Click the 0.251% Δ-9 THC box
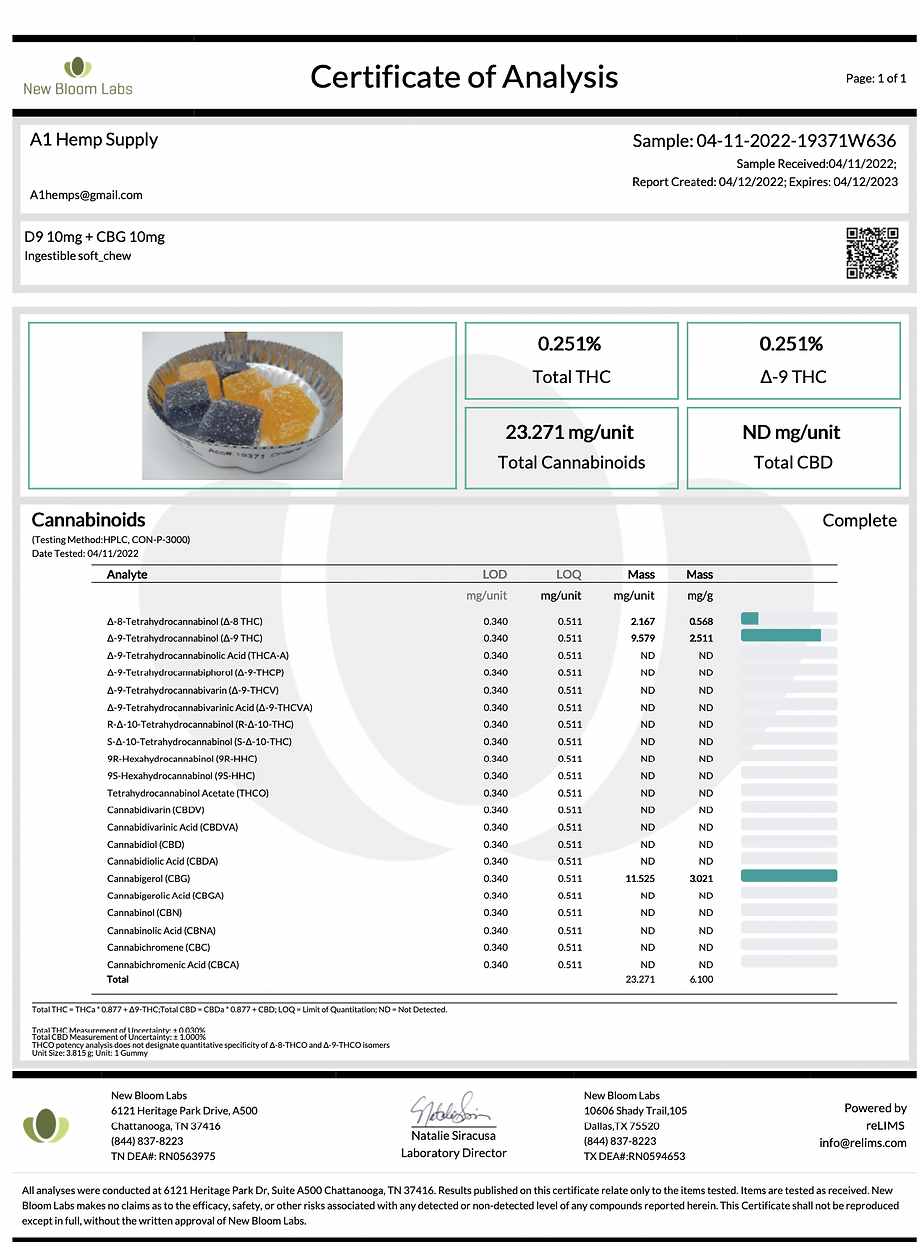Image resolution: width=918 pixels, height=1242 pixels. point(793,360)
